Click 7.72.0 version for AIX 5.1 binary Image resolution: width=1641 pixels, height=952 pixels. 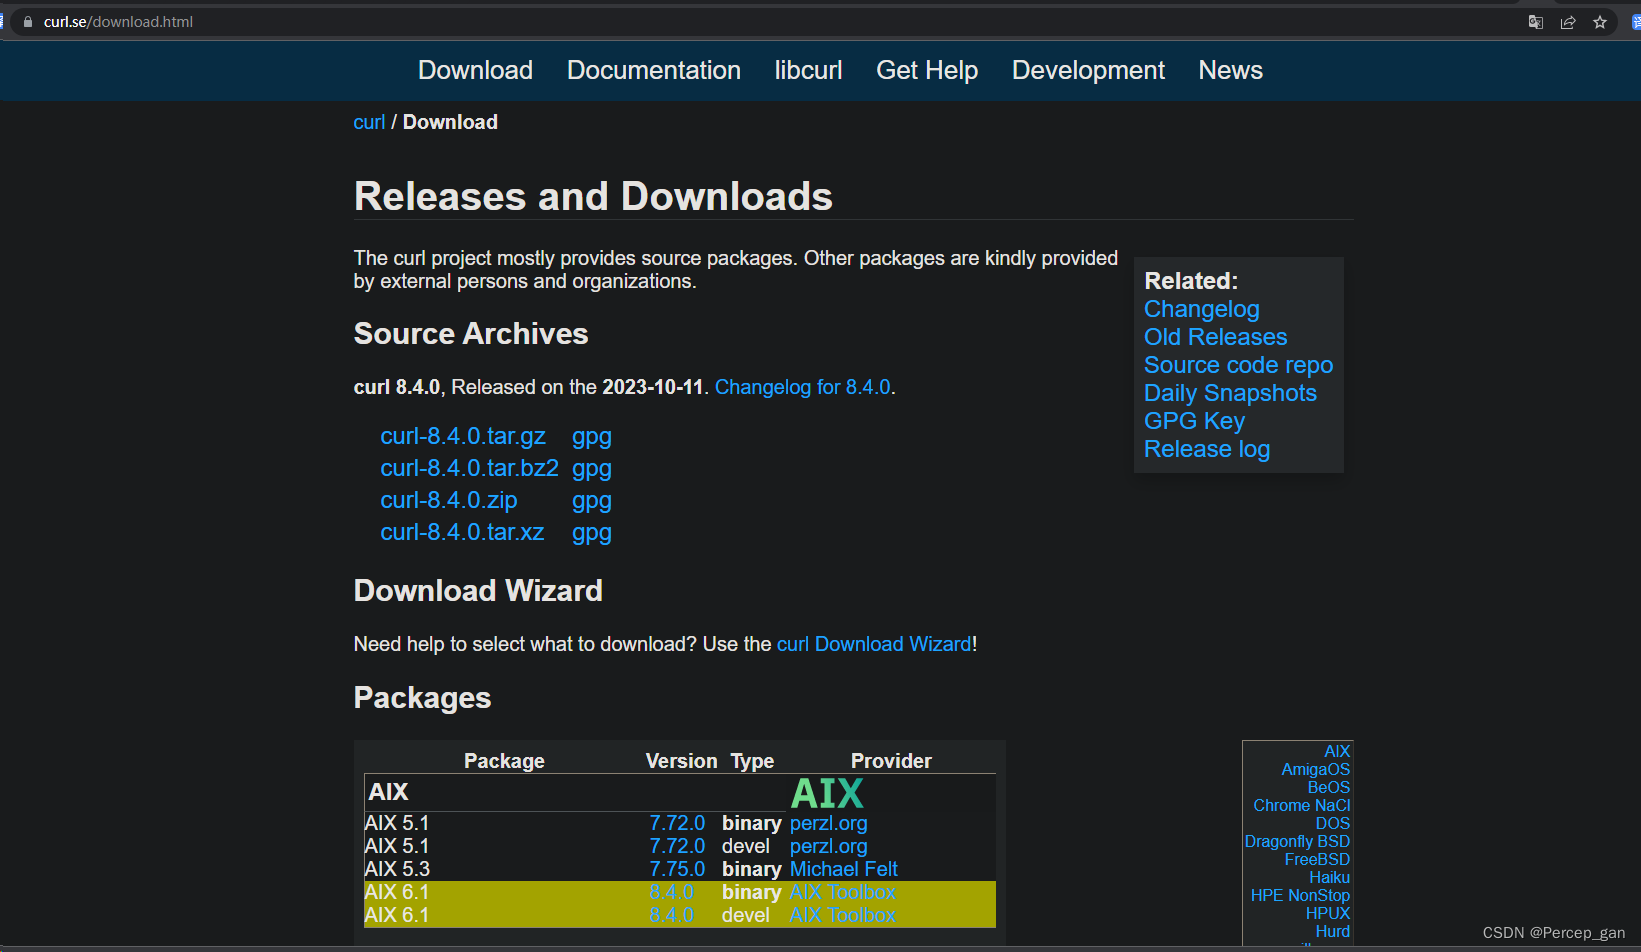point(677,823)
